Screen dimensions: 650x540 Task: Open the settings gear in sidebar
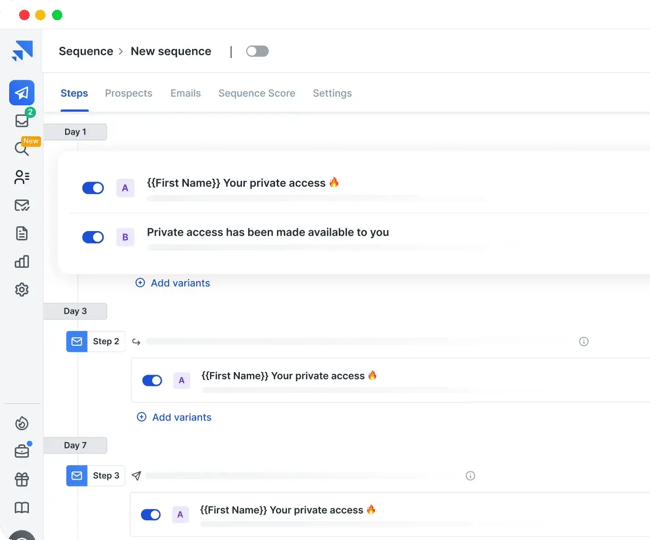pyautogui.click(x=22, y=290)
